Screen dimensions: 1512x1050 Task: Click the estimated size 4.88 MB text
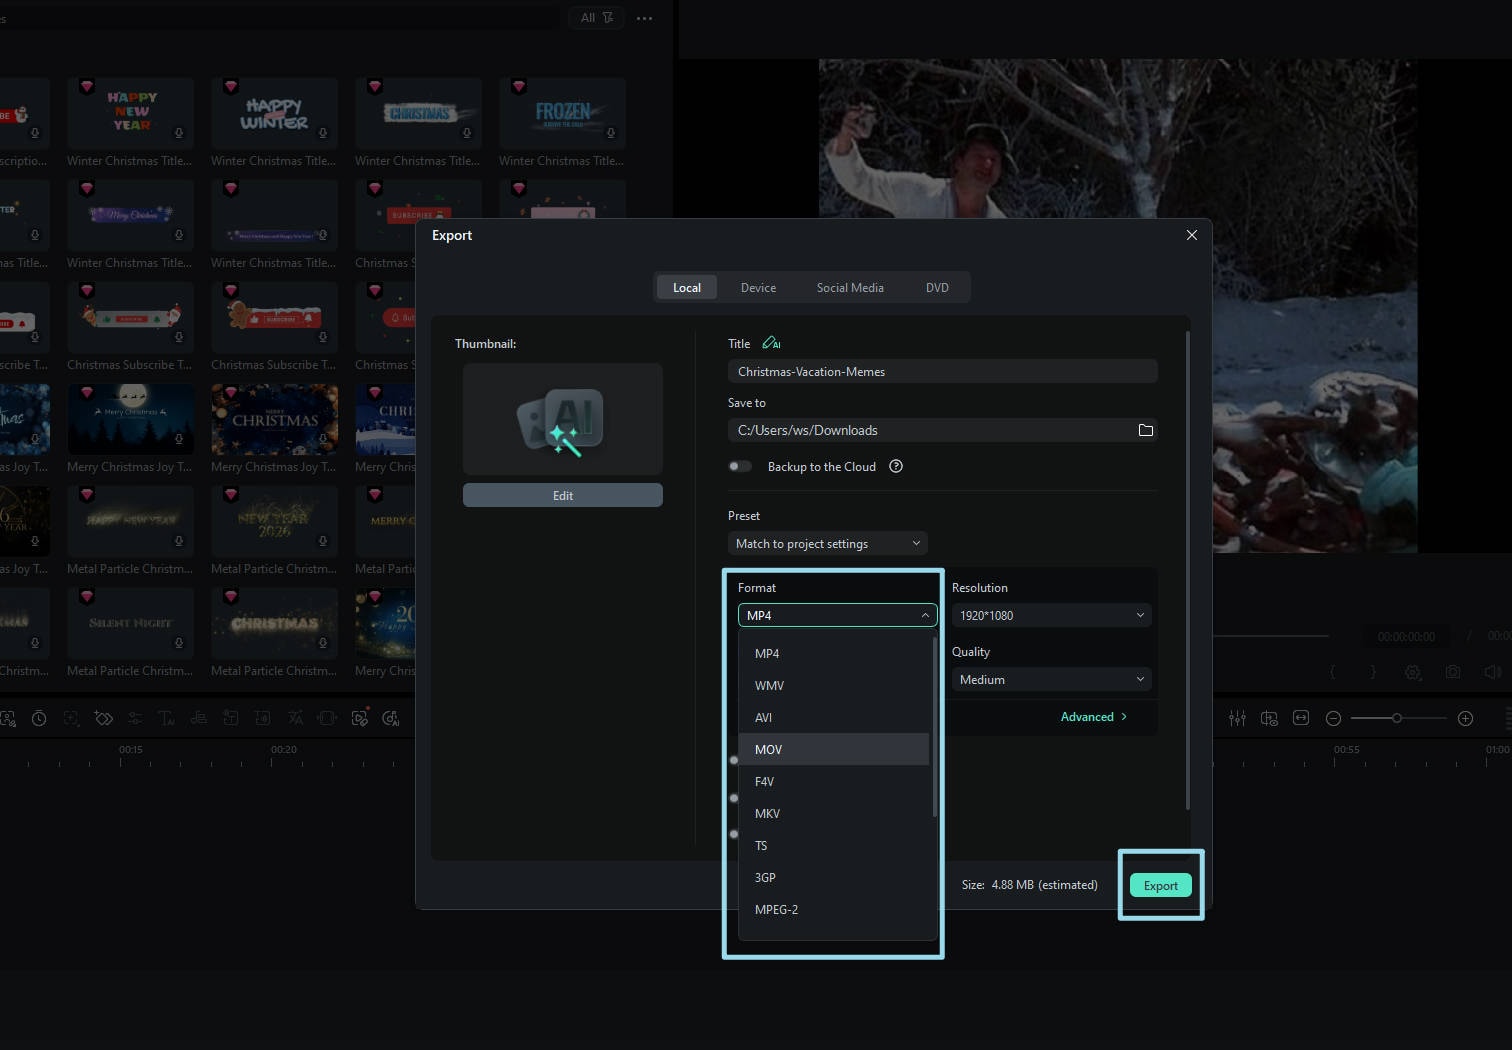click(x=1029, y=885)
